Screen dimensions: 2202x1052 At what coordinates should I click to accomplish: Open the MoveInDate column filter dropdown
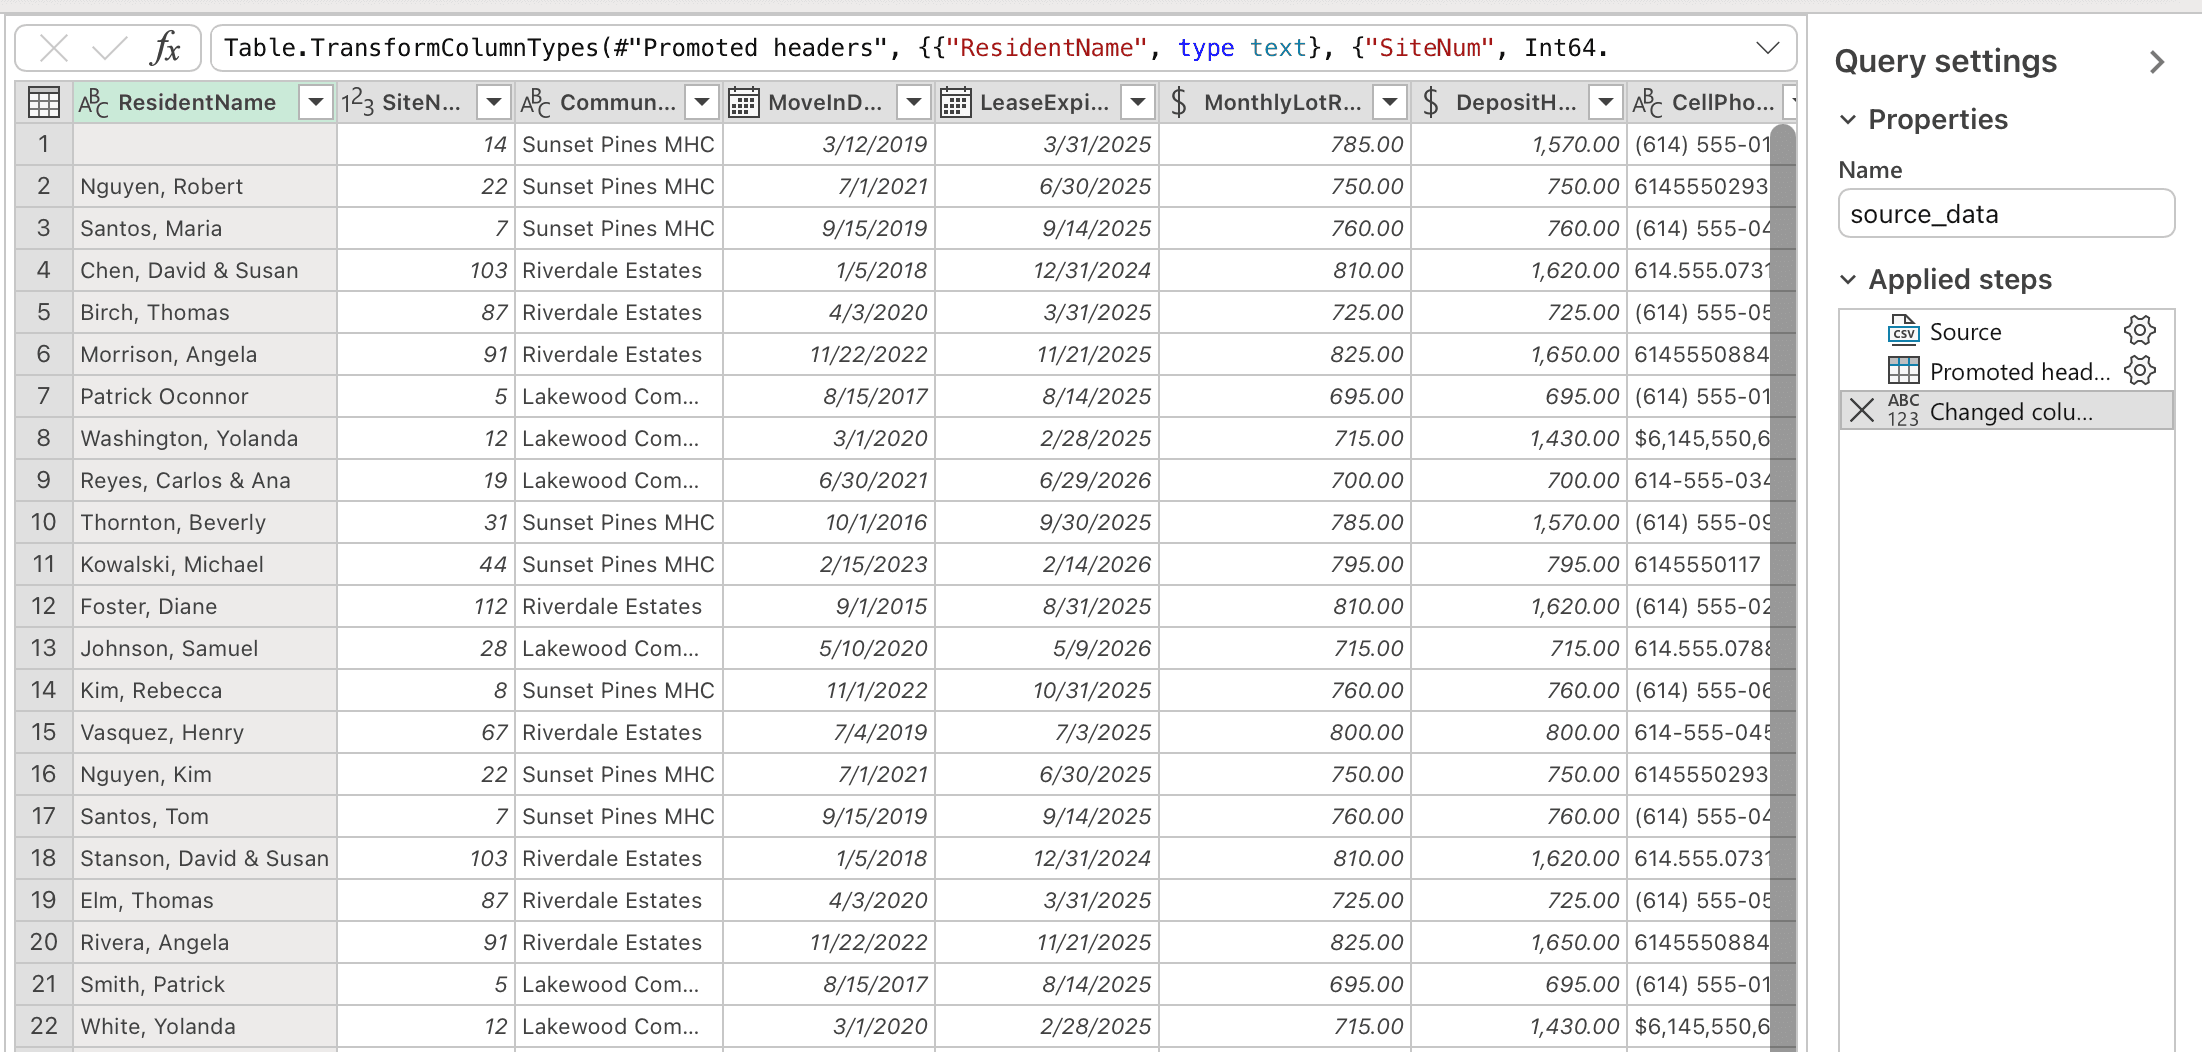pos(913,102)
